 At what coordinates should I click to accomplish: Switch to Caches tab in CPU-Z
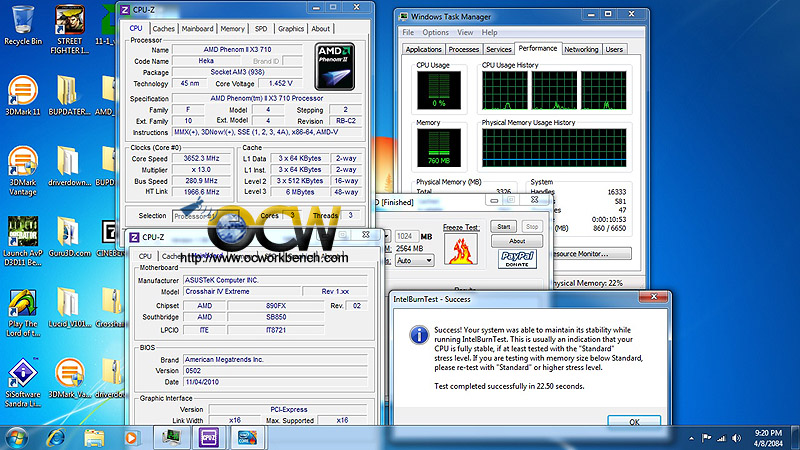pyautogui.click(x=163, y=29)
